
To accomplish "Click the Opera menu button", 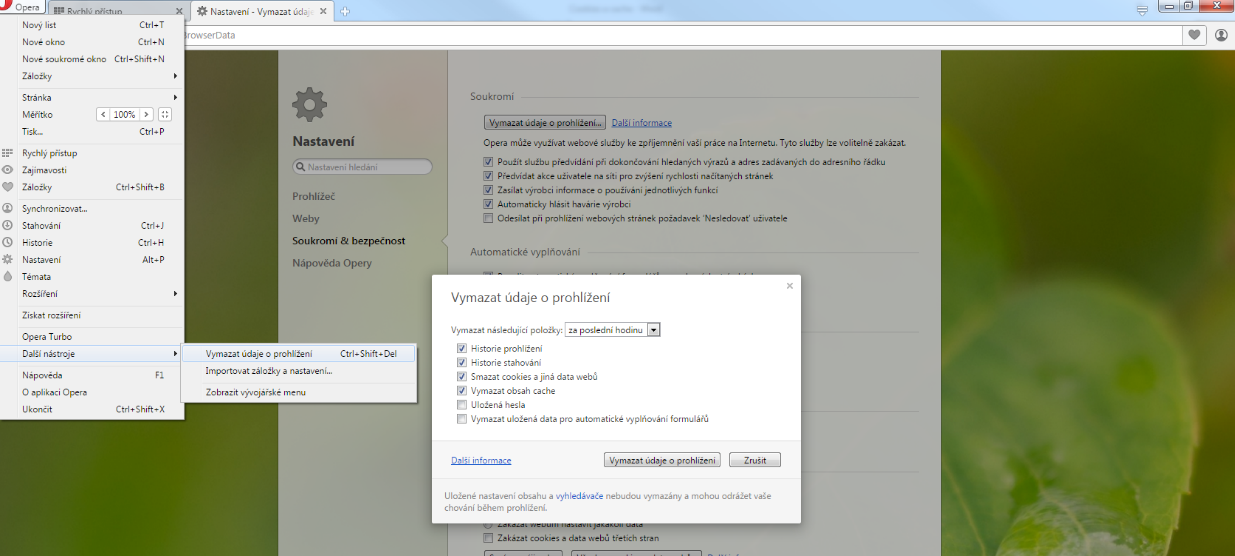I will [x=23, y=7].
